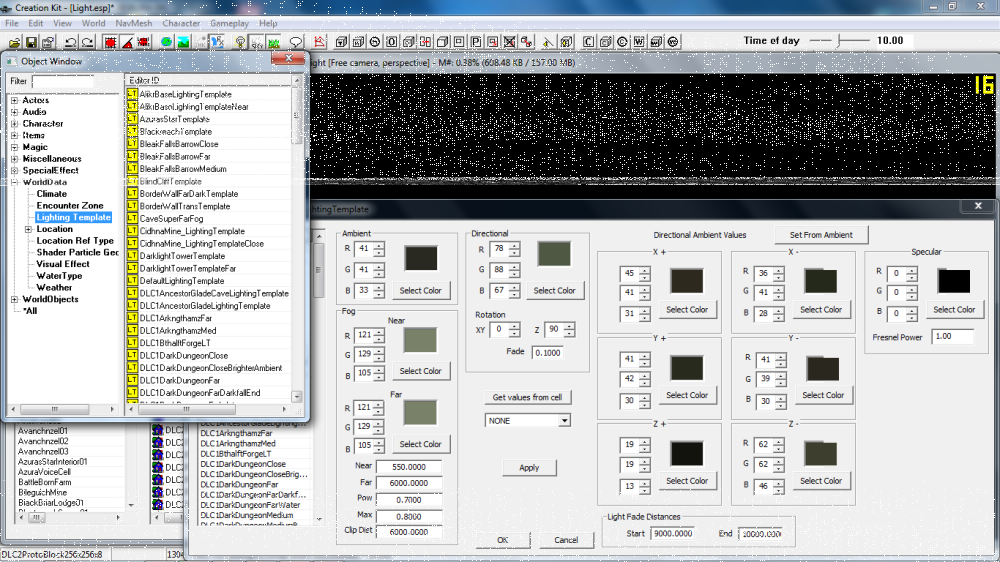1000x562 pixels.
Task: Click Cancel in lighting template dialog
Action: pyautogui.click(x=566, y=540)
